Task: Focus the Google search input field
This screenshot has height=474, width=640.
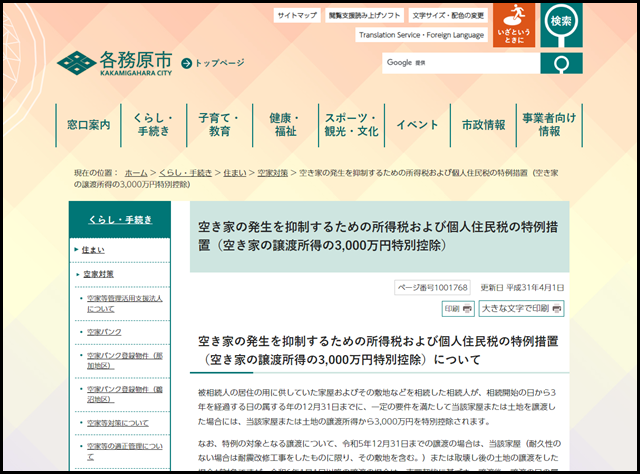Action: pos(461,63)
